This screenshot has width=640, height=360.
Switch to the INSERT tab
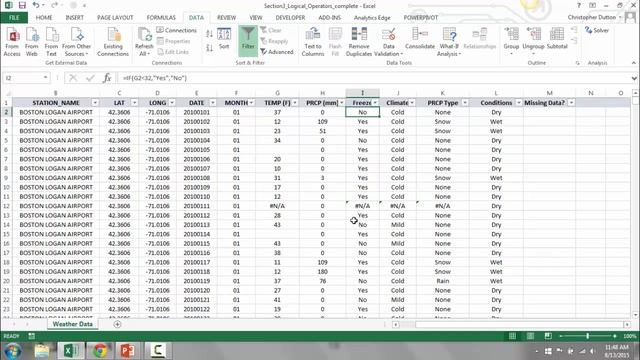point(75,18)
